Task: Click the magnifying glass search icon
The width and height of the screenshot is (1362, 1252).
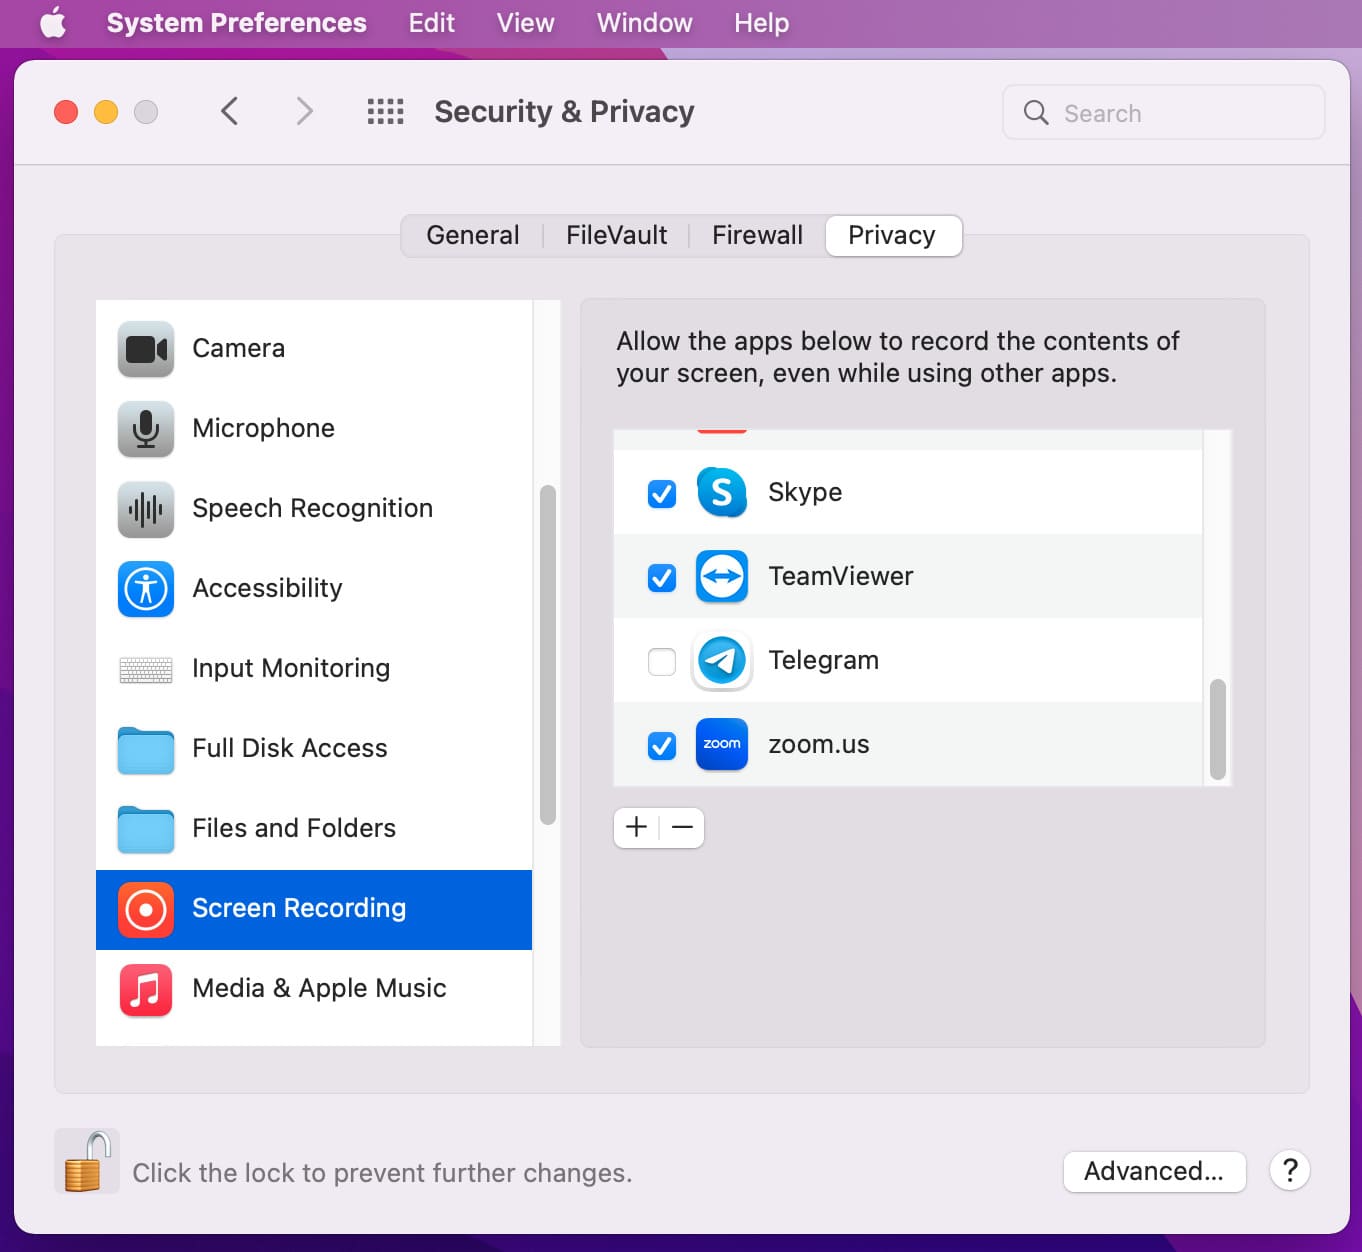Action: 1036,112
